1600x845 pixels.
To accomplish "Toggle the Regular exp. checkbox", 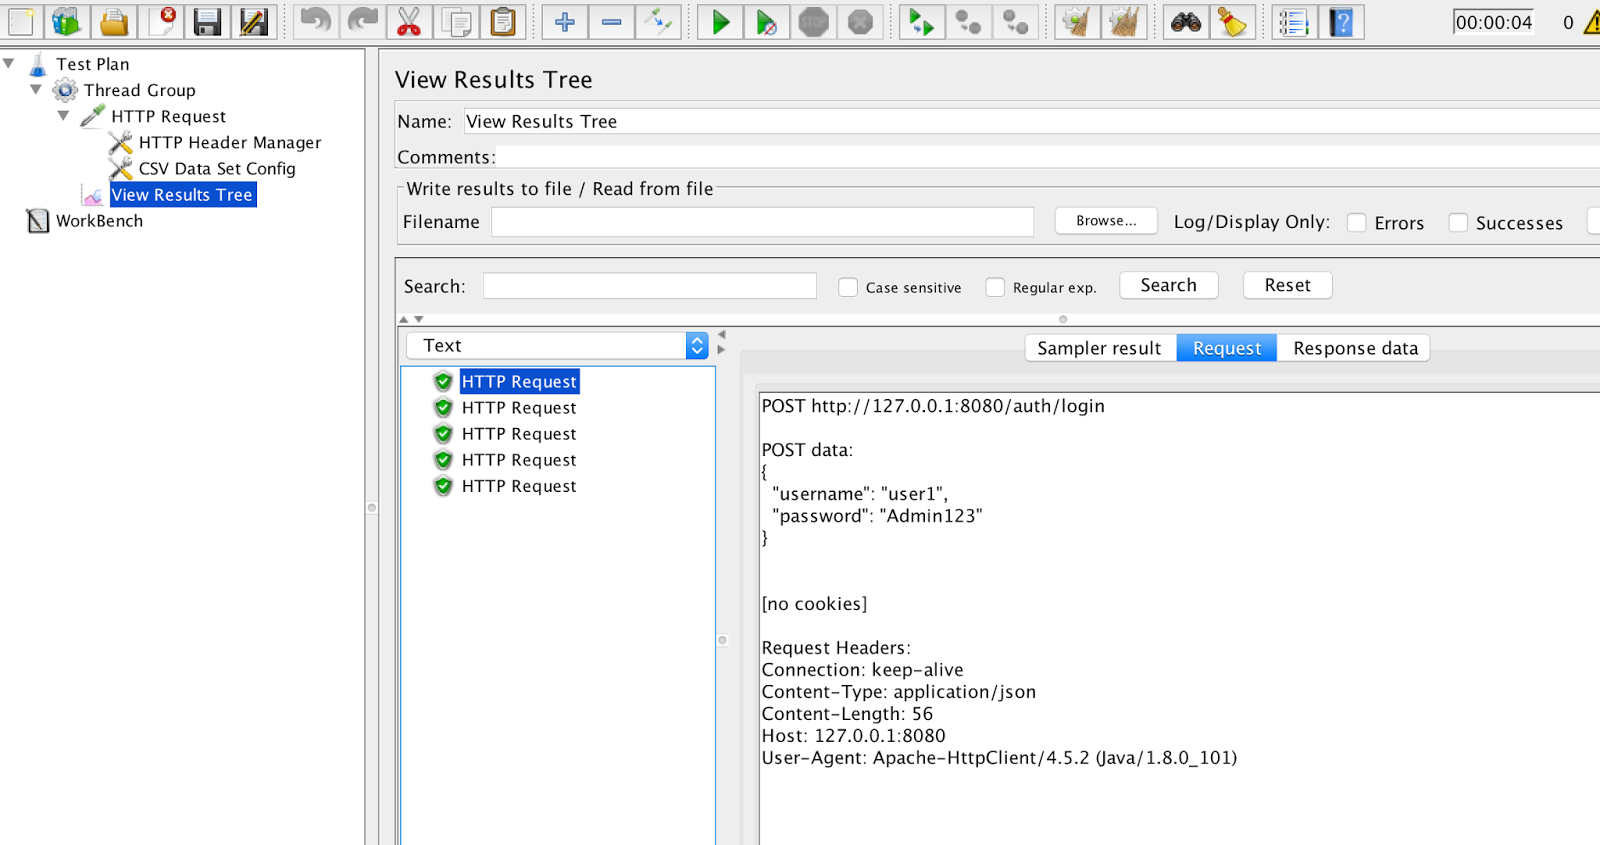I will pos(995,287).
